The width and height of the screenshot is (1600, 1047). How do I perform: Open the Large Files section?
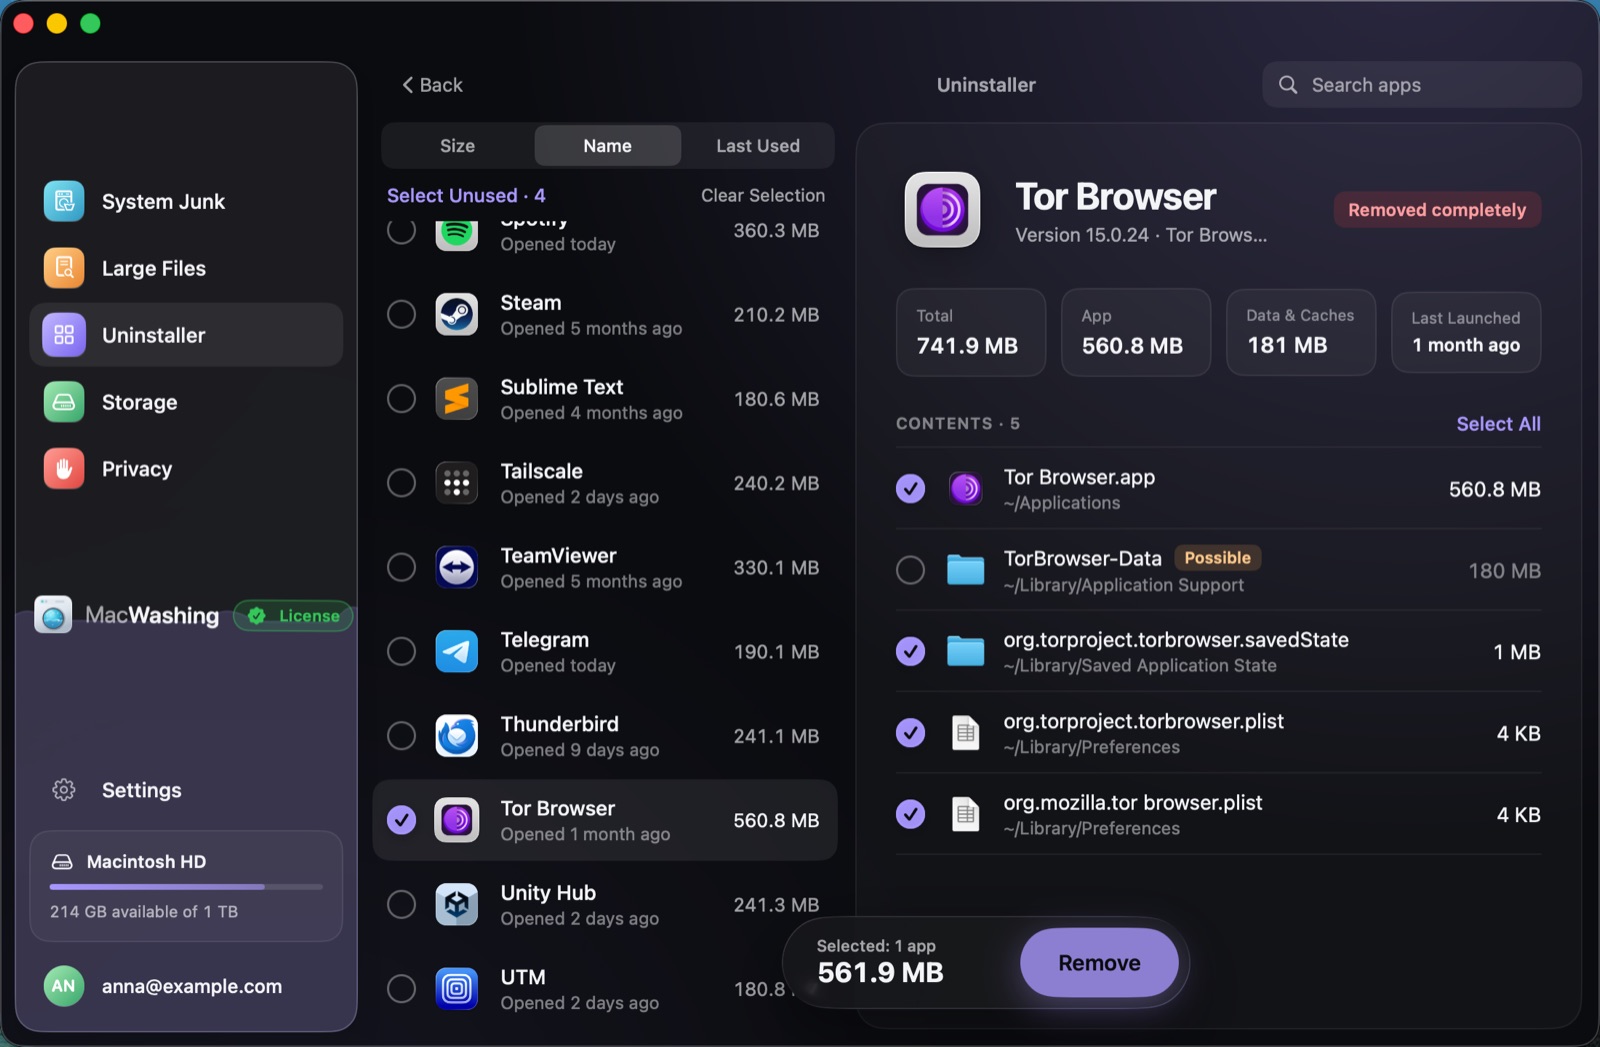click(186, 268)
